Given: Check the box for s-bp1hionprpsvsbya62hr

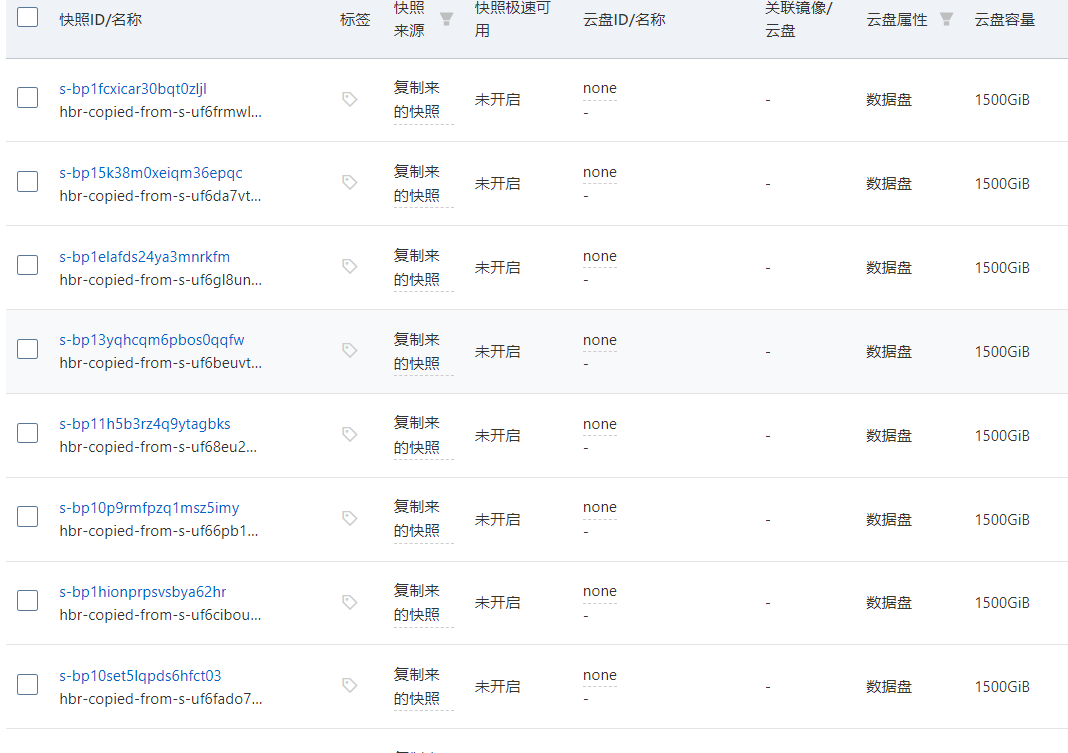Looking at the screenshot, I should click(27, 600).
